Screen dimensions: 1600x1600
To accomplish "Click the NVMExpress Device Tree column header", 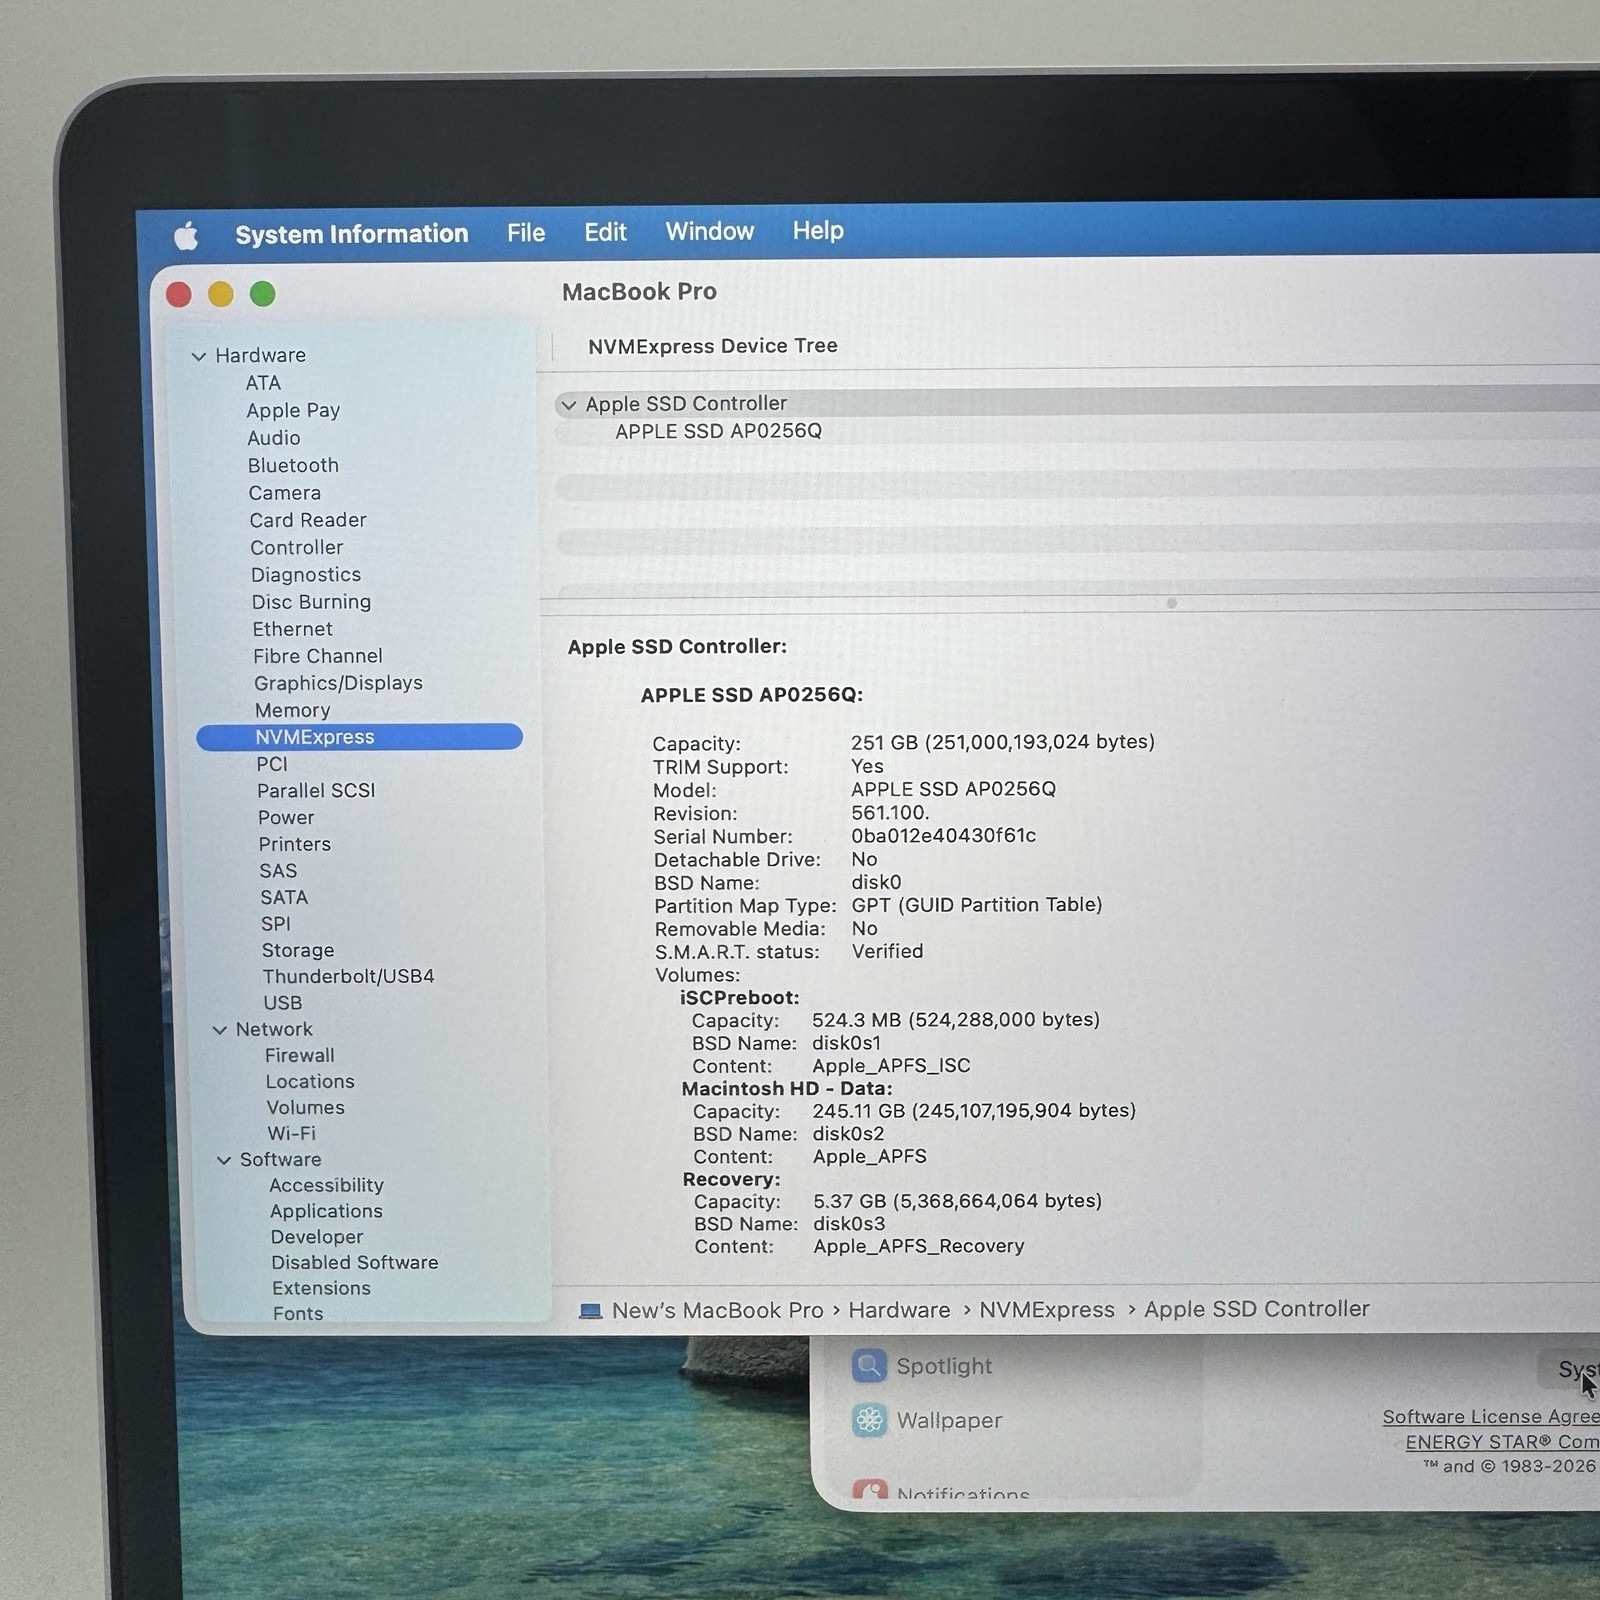I will point(713,346).
